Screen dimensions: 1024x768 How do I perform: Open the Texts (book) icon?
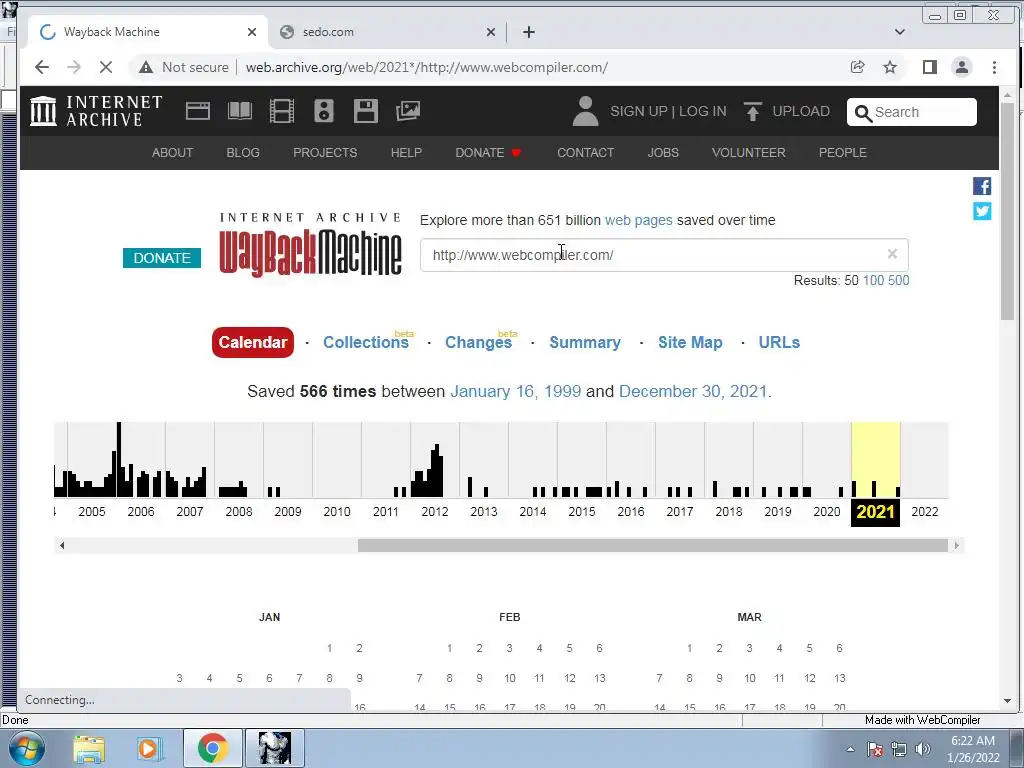point(240,111)
